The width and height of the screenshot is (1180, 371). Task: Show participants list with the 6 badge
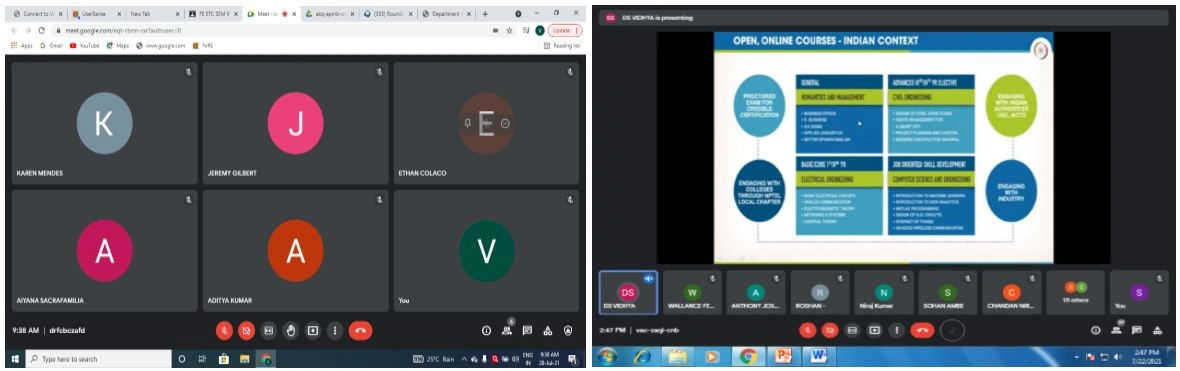point(508,329)
